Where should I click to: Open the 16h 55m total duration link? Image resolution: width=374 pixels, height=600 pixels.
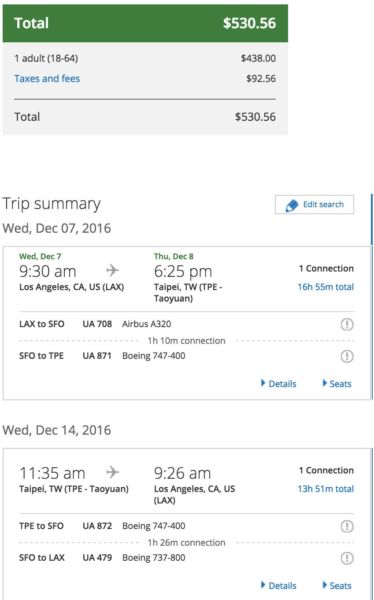point(326,287)
